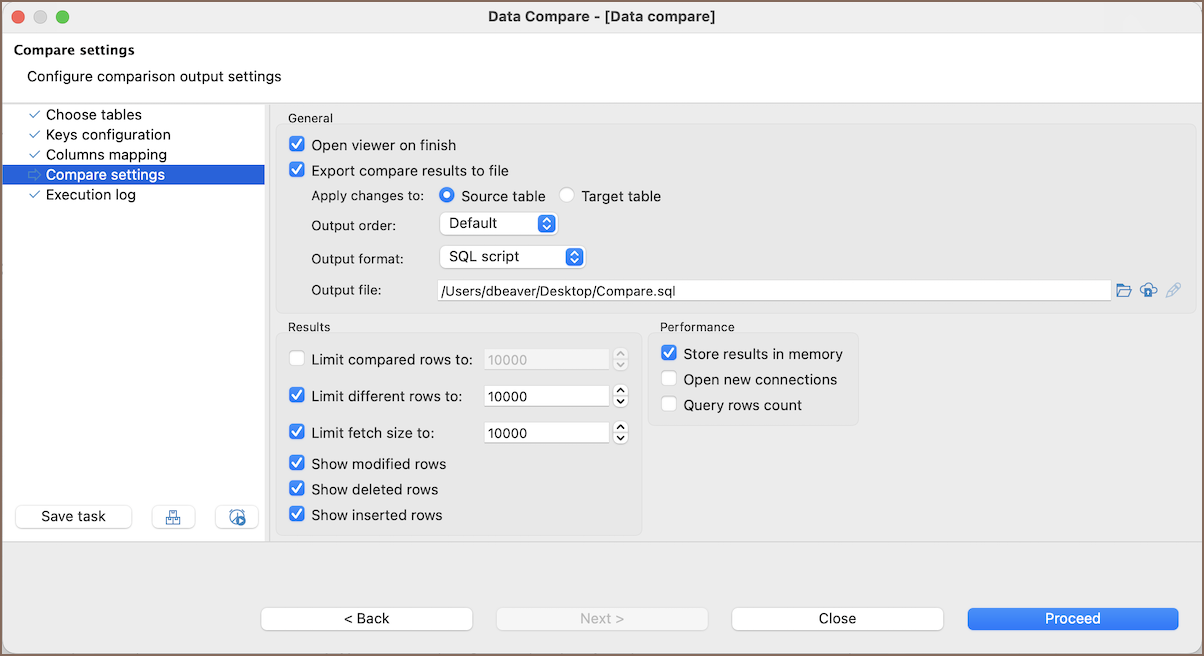Click the Save task button

click(x=74, y=517)
